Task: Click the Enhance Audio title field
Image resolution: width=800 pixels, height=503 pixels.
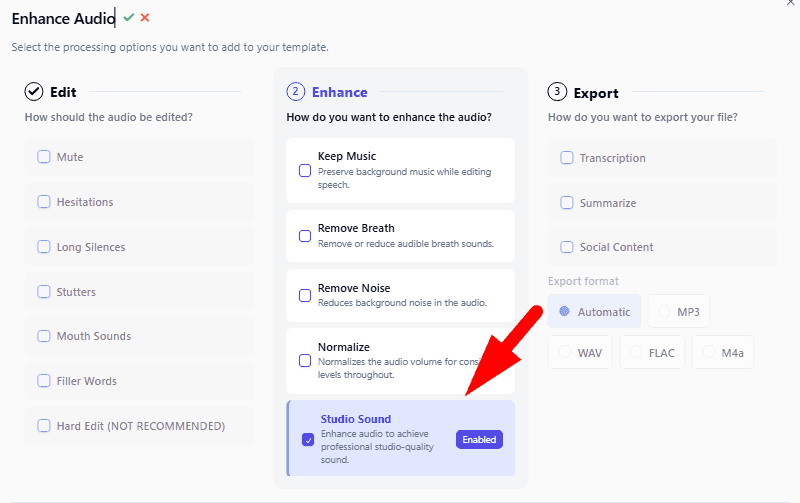Action: tap(62, 17)
